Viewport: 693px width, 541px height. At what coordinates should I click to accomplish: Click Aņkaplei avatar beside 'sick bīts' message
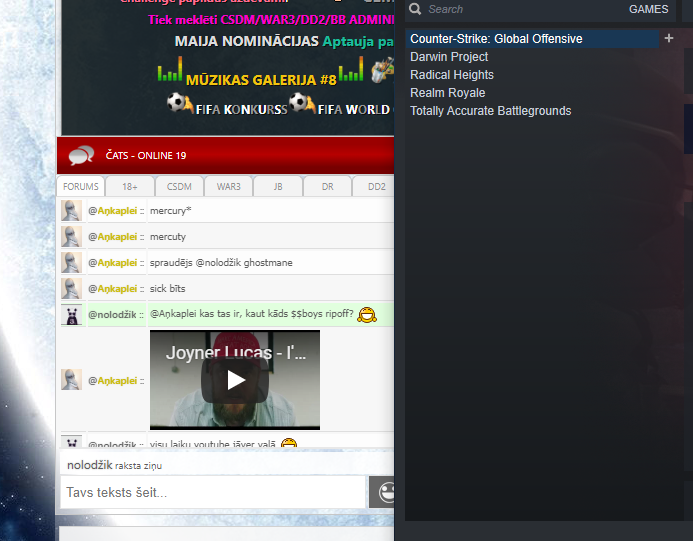71,289
